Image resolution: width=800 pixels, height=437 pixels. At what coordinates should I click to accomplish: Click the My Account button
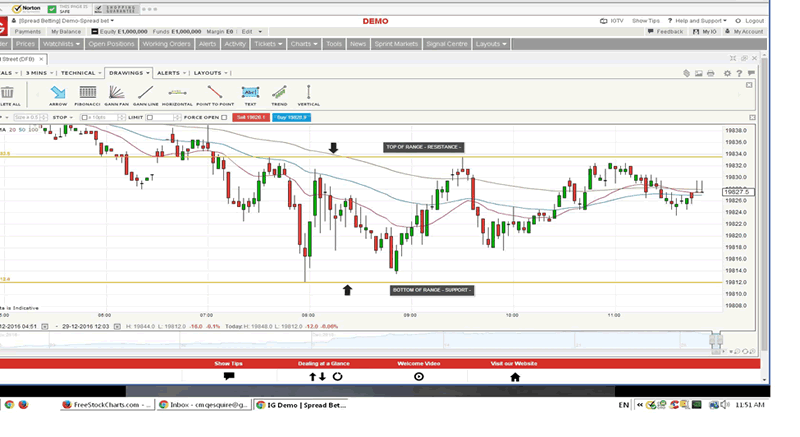pos(744,32)
